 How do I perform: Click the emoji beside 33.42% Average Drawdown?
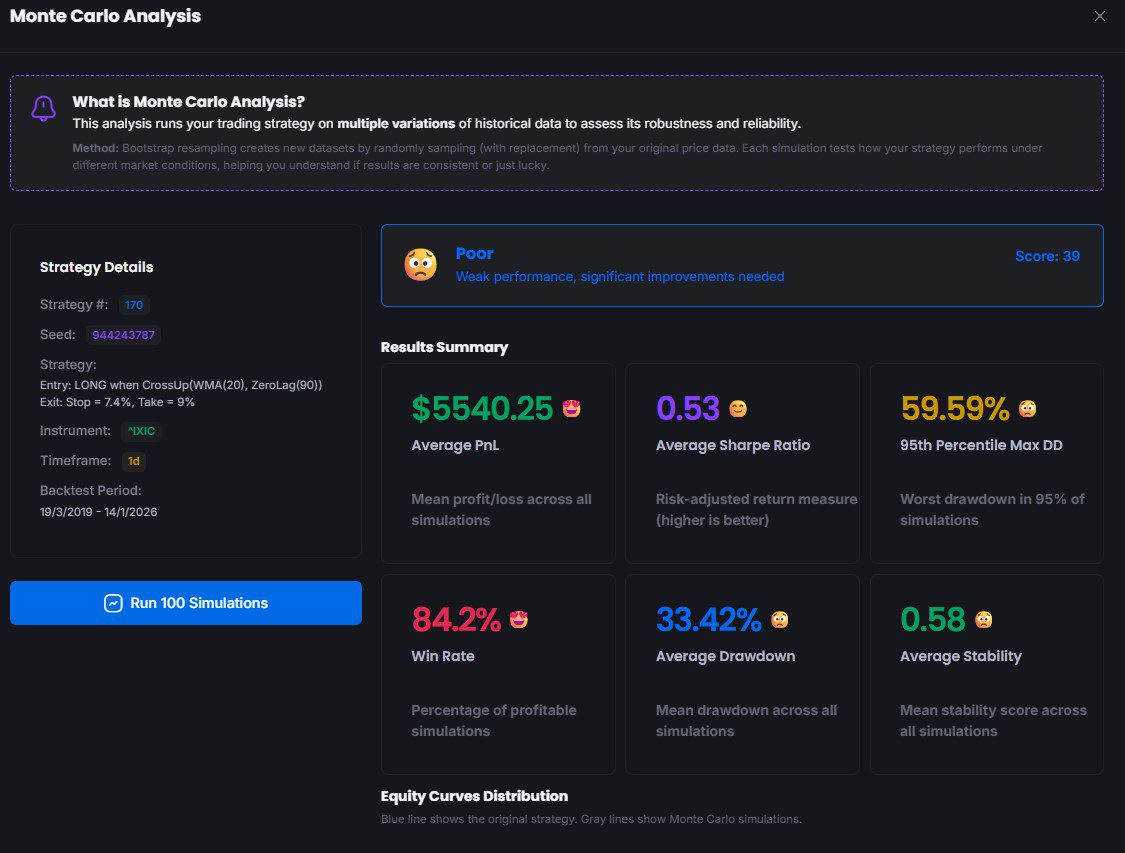780,620
